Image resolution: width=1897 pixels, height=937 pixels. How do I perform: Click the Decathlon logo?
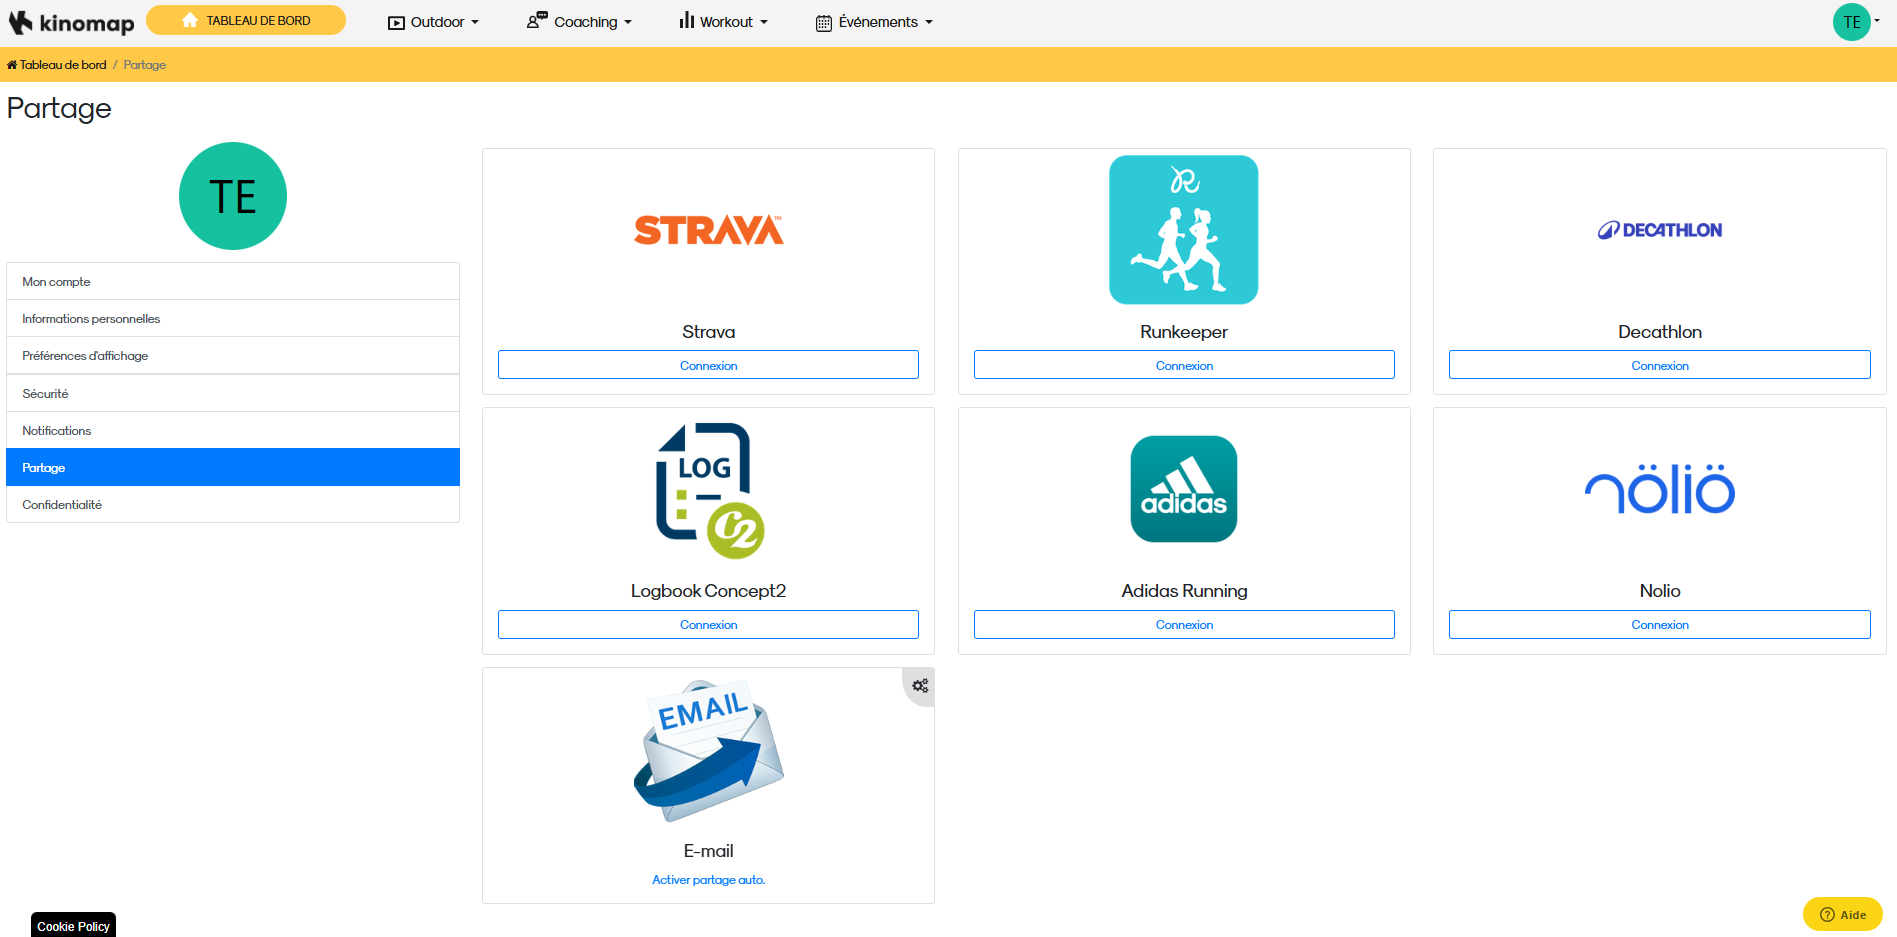1660,230
